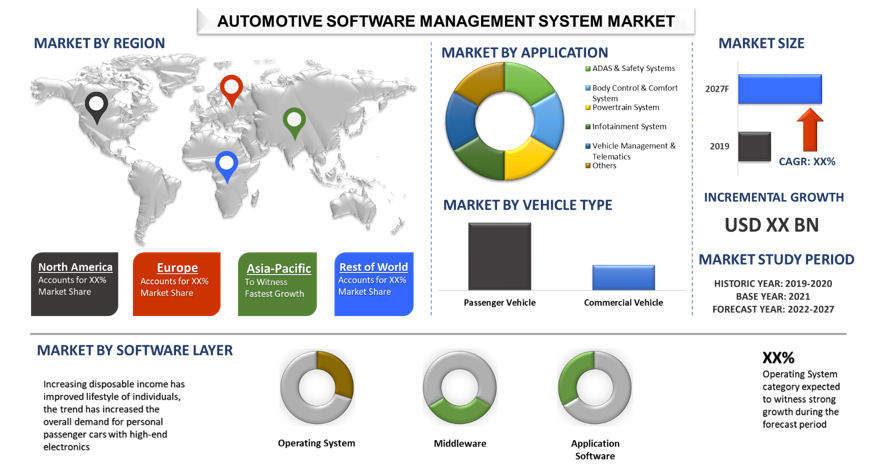The image size is (880, 471).
Task: Click the Rest of World card
Action: tap(373, 284)
